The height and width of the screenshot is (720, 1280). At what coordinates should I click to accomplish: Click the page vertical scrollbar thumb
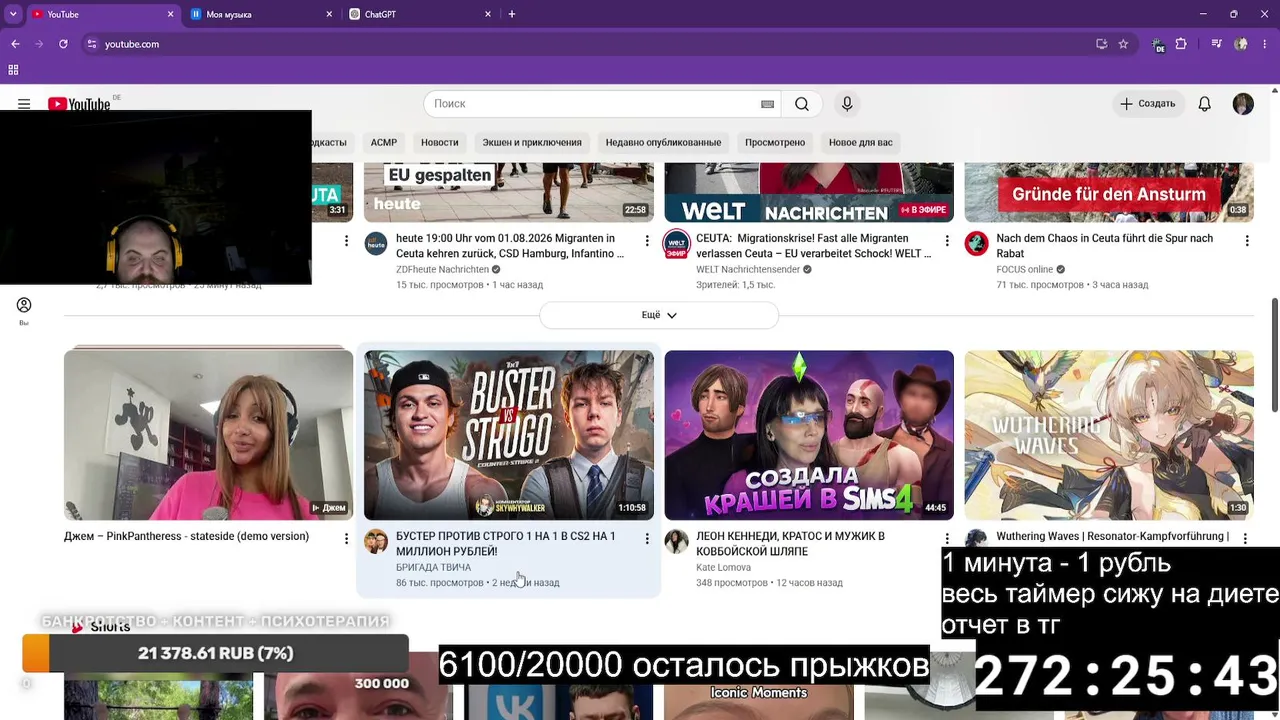pyautogui.click(x=1274, y=353)
